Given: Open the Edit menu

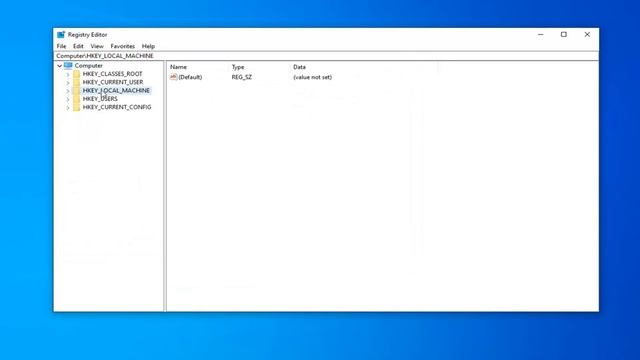Looking at the screenshot, I should tap(78, 46).
